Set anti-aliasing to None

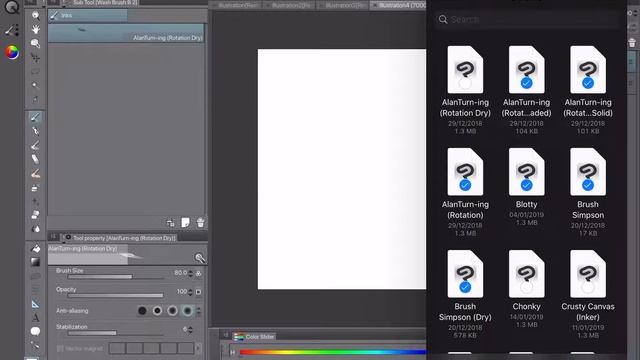point(142,311)
